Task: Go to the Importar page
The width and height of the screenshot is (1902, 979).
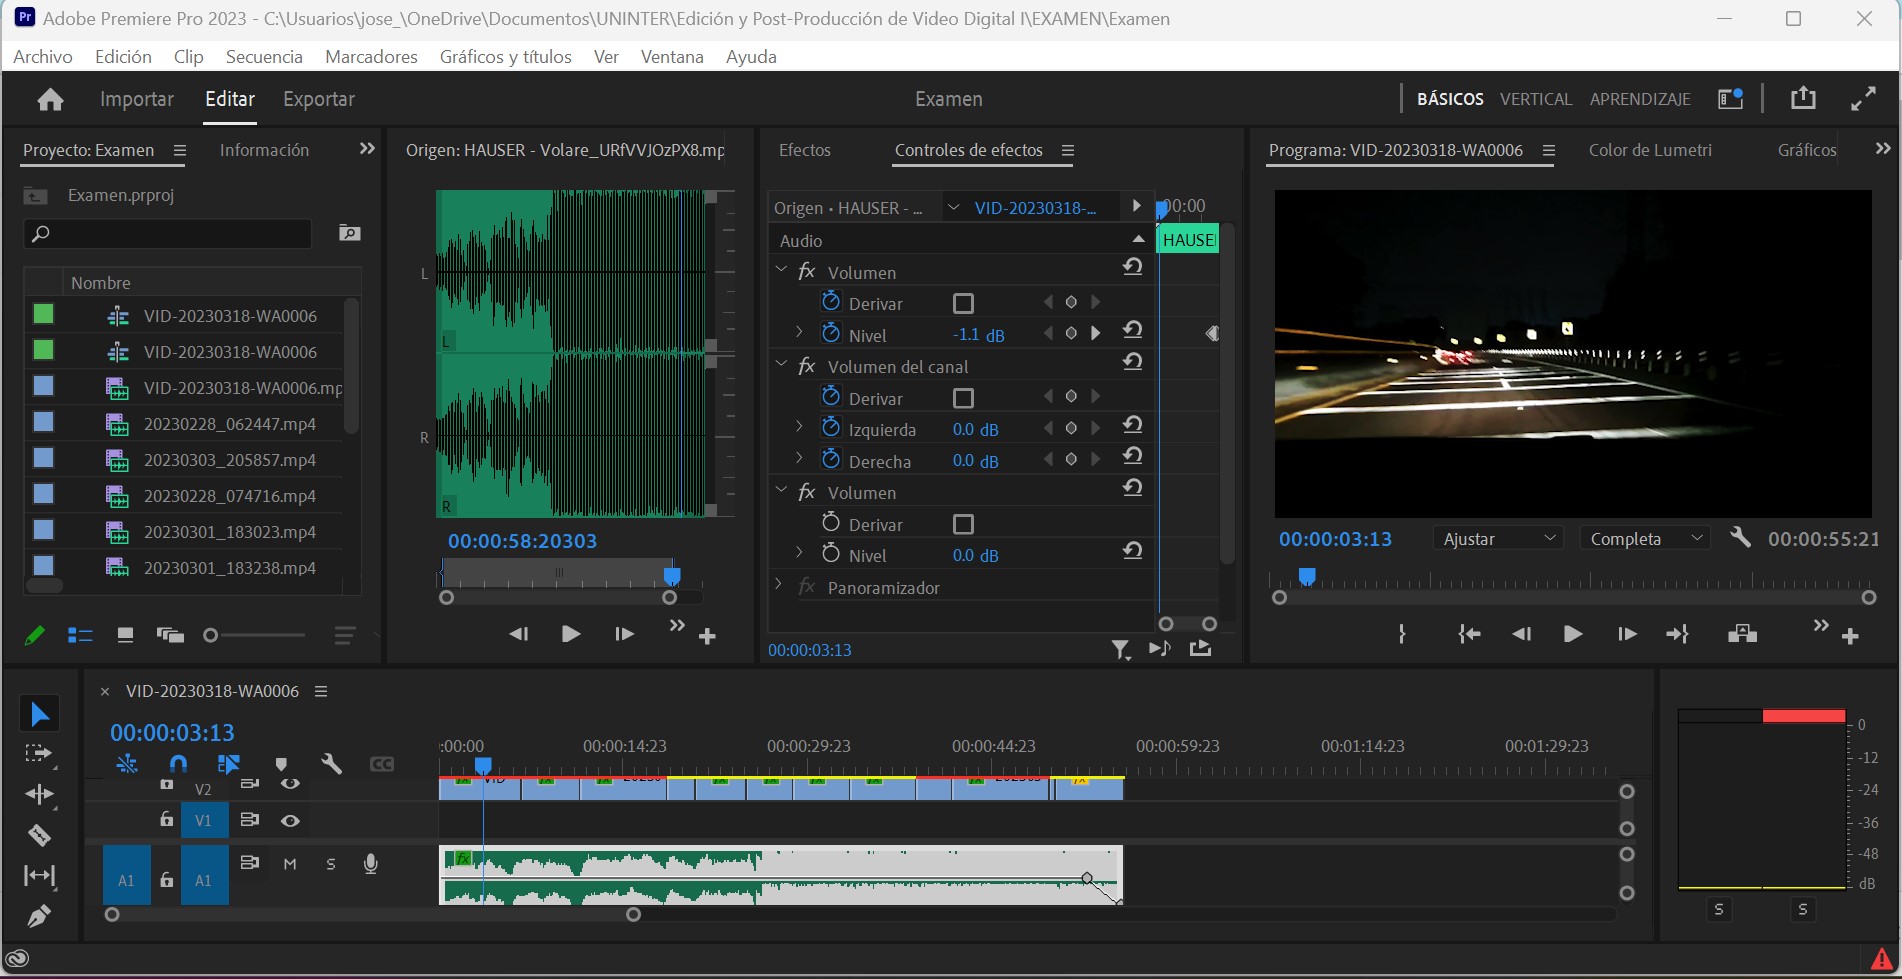Action: 137,99
